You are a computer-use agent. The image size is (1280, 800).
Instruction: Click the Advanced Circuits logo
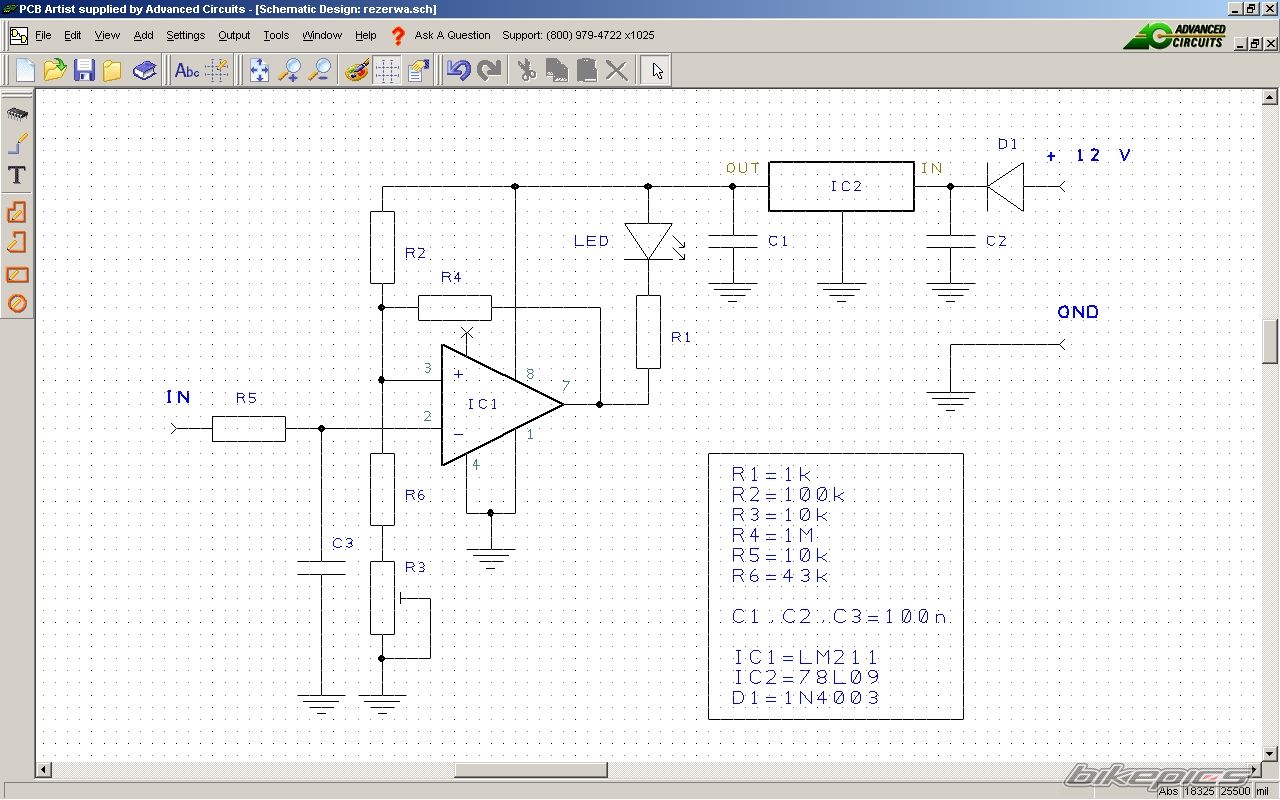[x=1175, y=36]
